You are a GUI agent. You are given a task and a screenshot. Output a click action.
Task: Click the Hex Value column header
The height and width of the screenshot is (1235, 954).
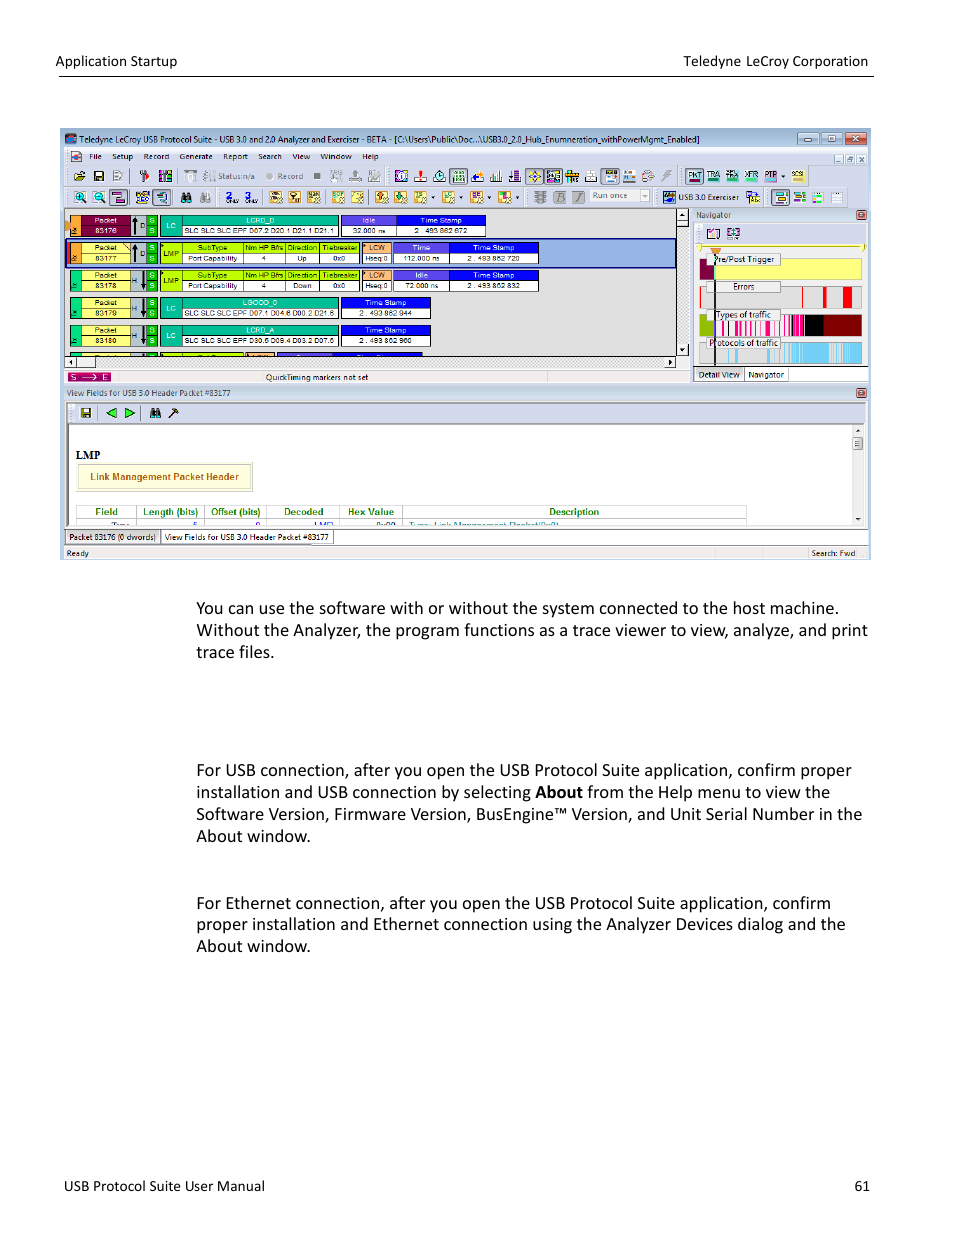click(370, 512)
